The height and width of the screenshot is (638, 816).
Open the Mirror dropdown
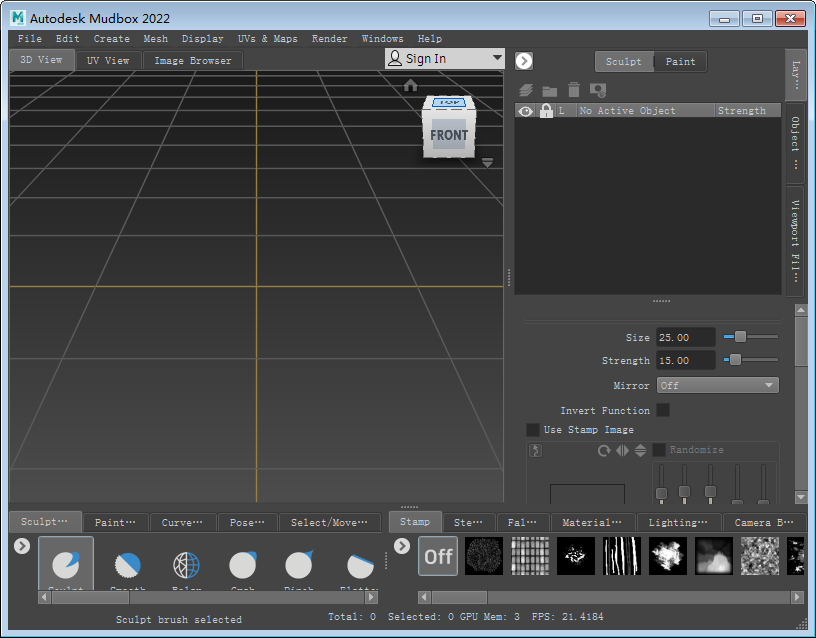click(x=717, y=385)
